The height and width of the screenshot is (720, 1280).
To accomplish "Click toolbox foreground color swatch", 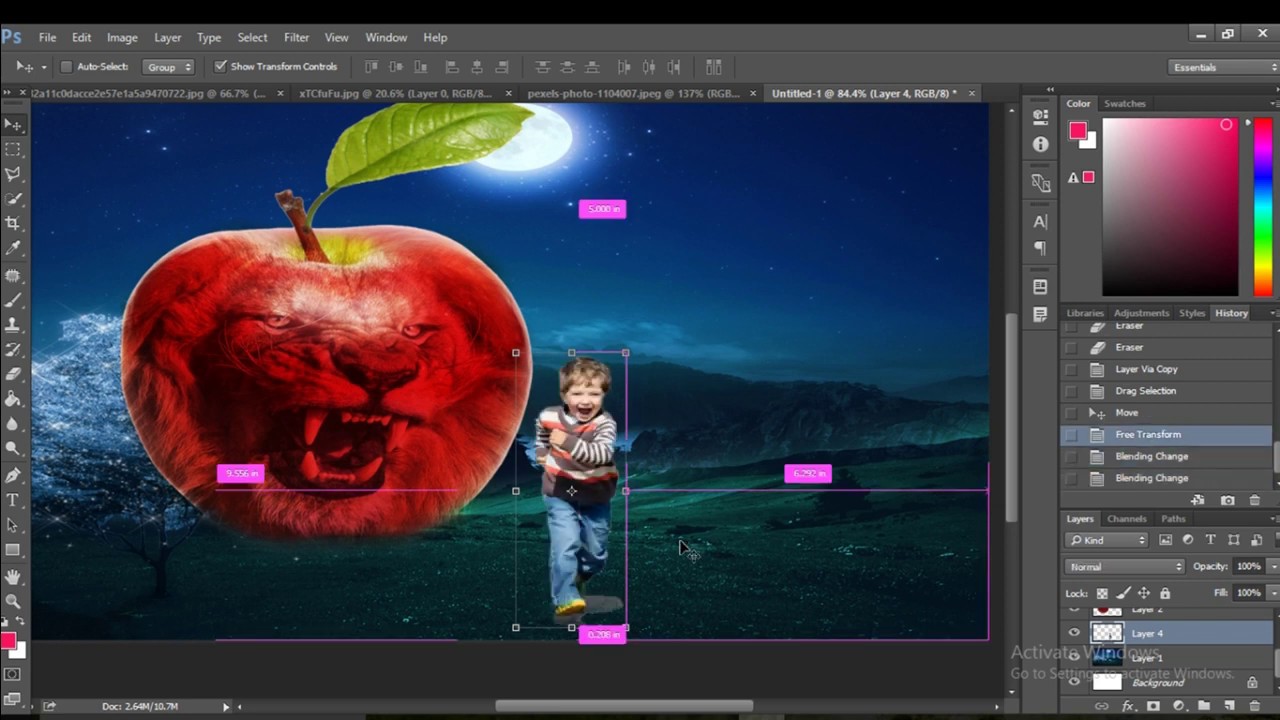I will click(x=8, y=641).
